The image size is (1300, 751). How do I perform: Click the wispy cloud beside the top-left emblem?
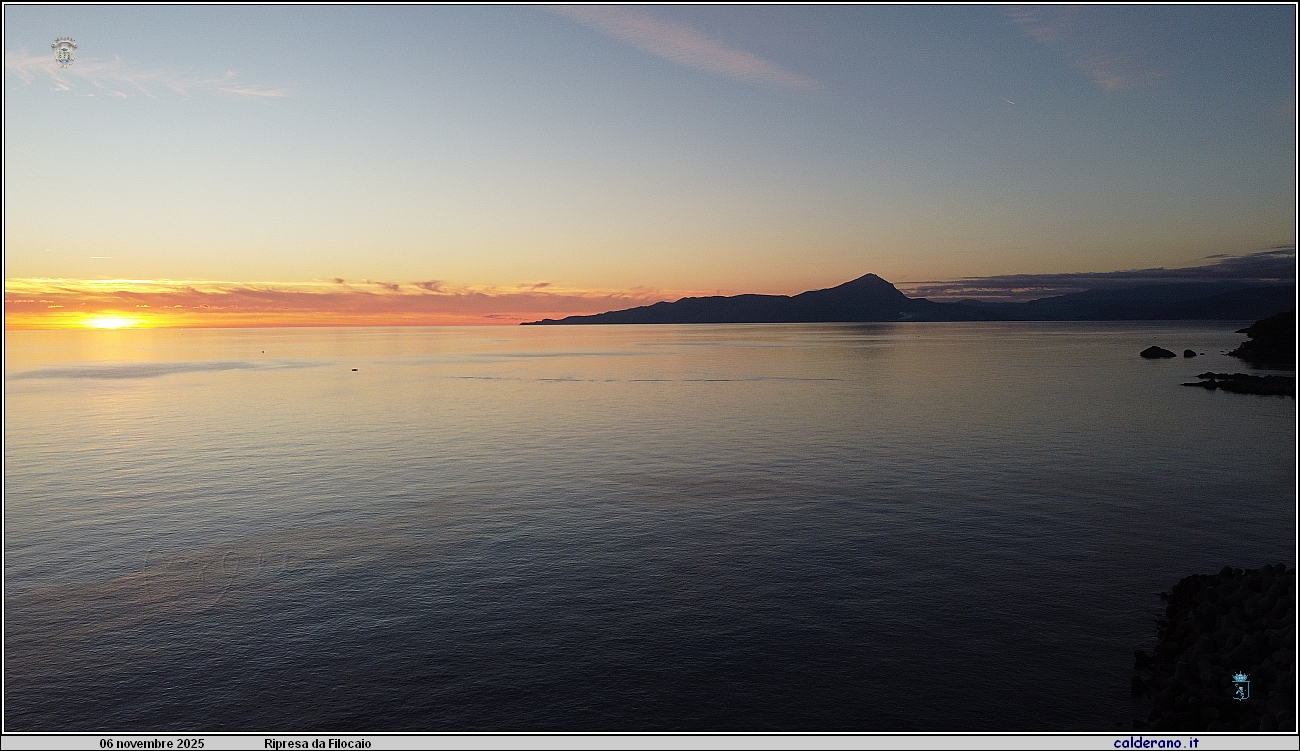click(x=150, y=80)
